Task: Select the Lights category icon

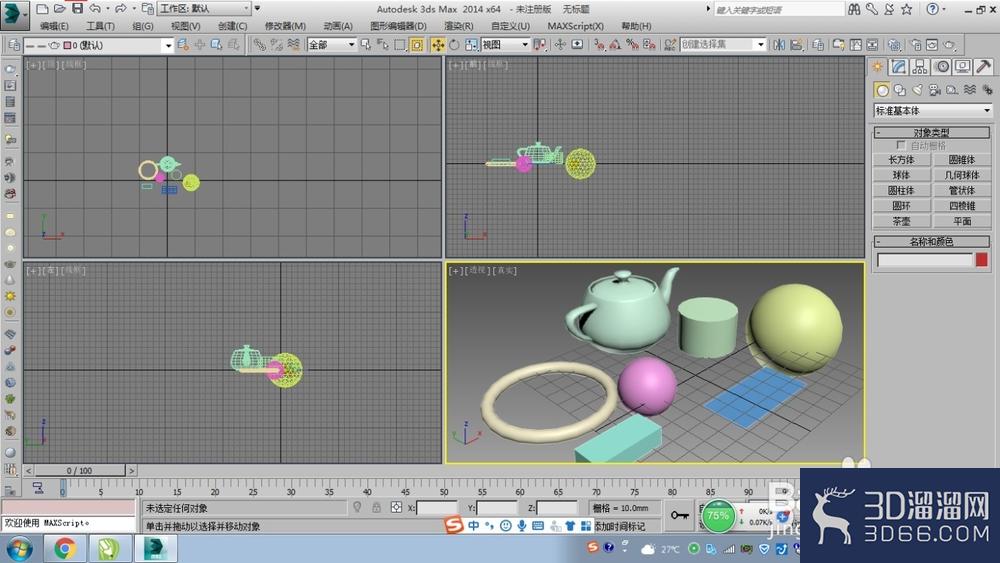Action: pyautogui.click(x=917, y=90)
